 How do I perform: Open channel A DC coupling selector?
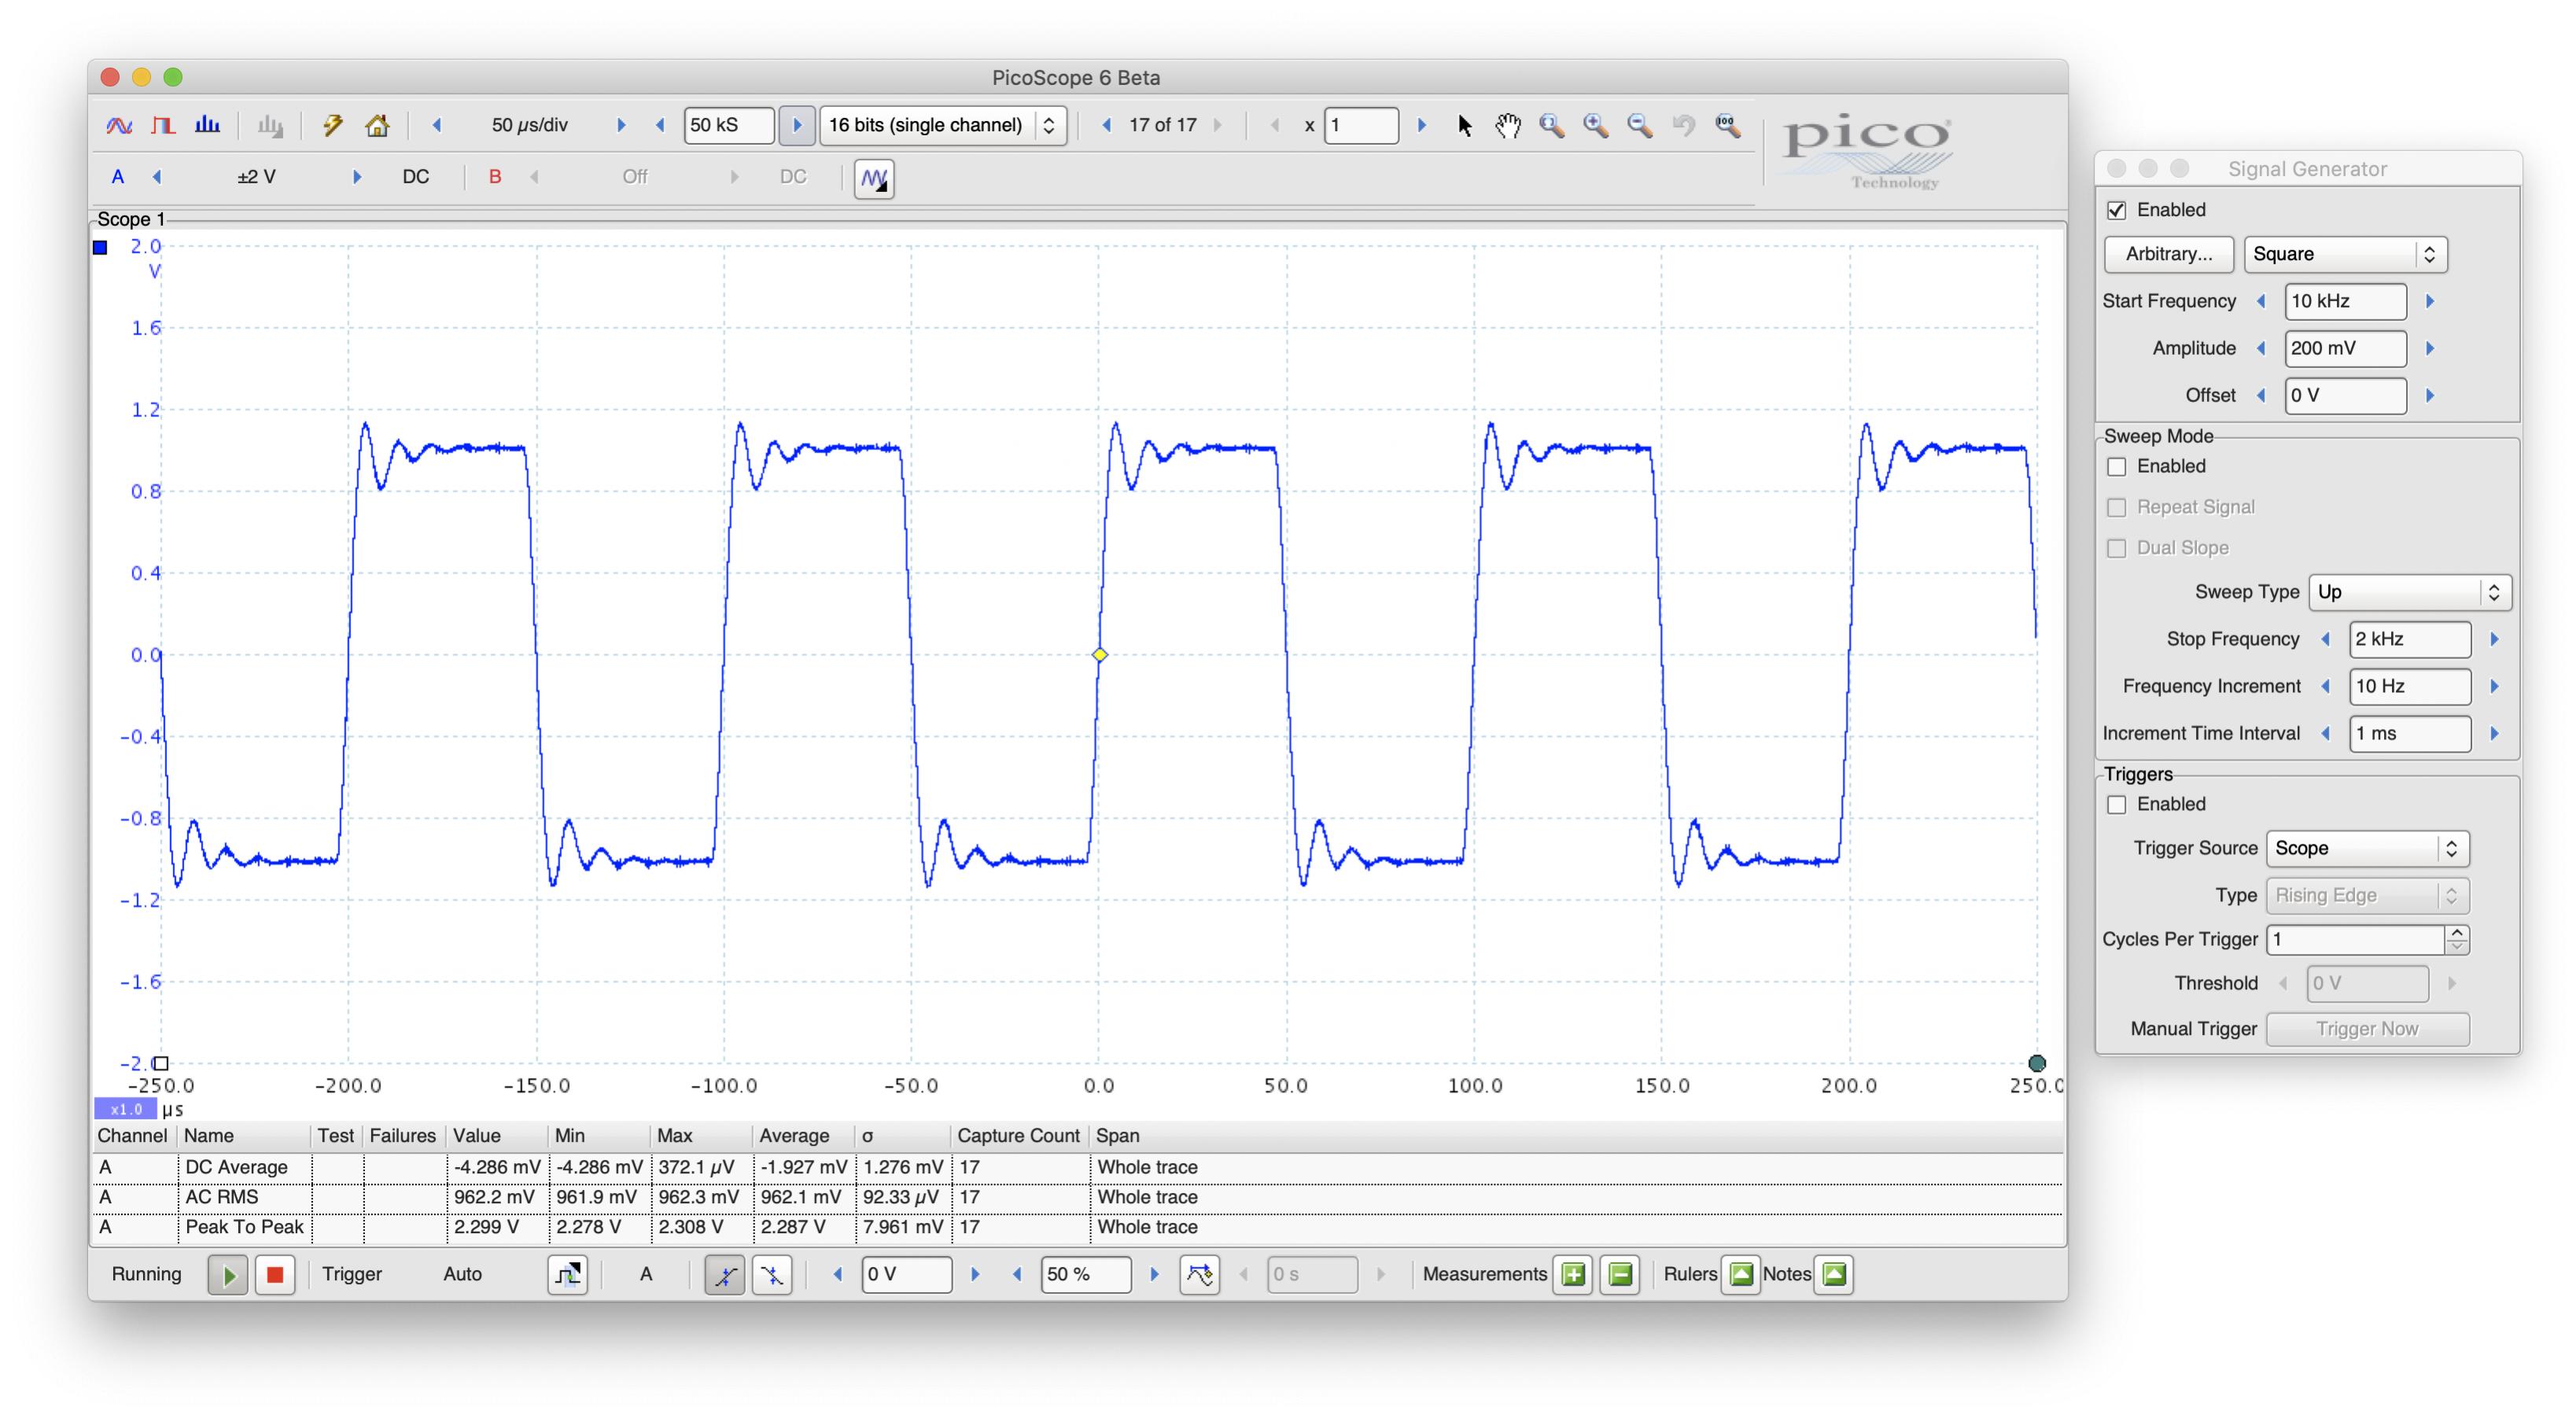[415, 177]
